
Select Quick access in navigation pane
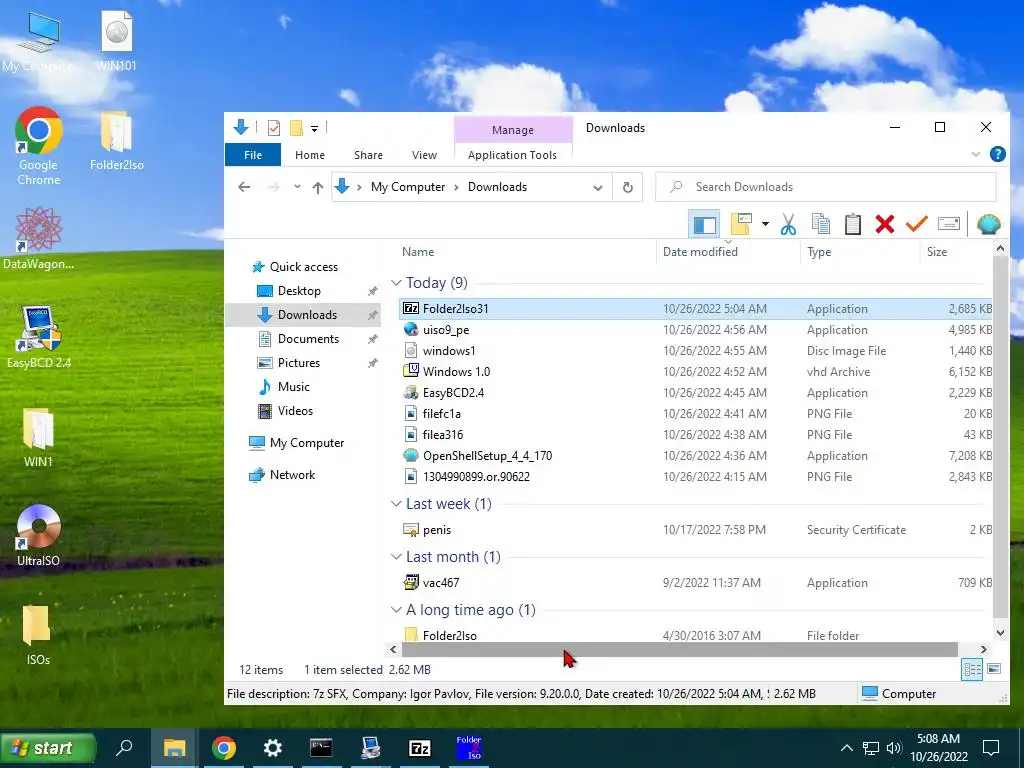(x=304, y=266)
